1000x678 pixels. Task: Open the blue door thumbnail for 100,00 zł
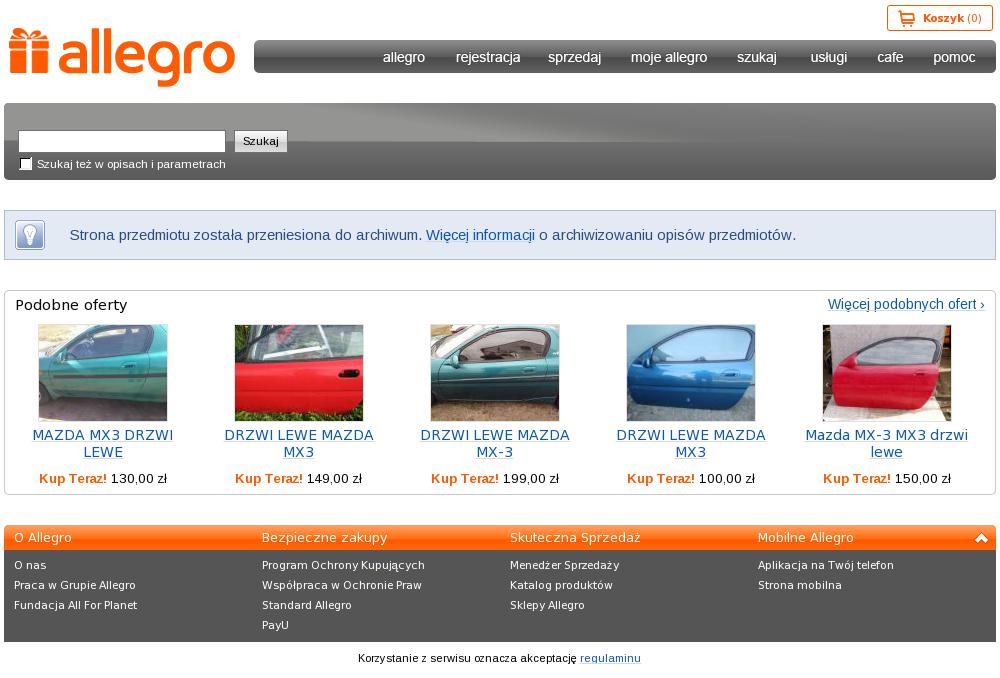pyautogui.click(x=691, y=372)
